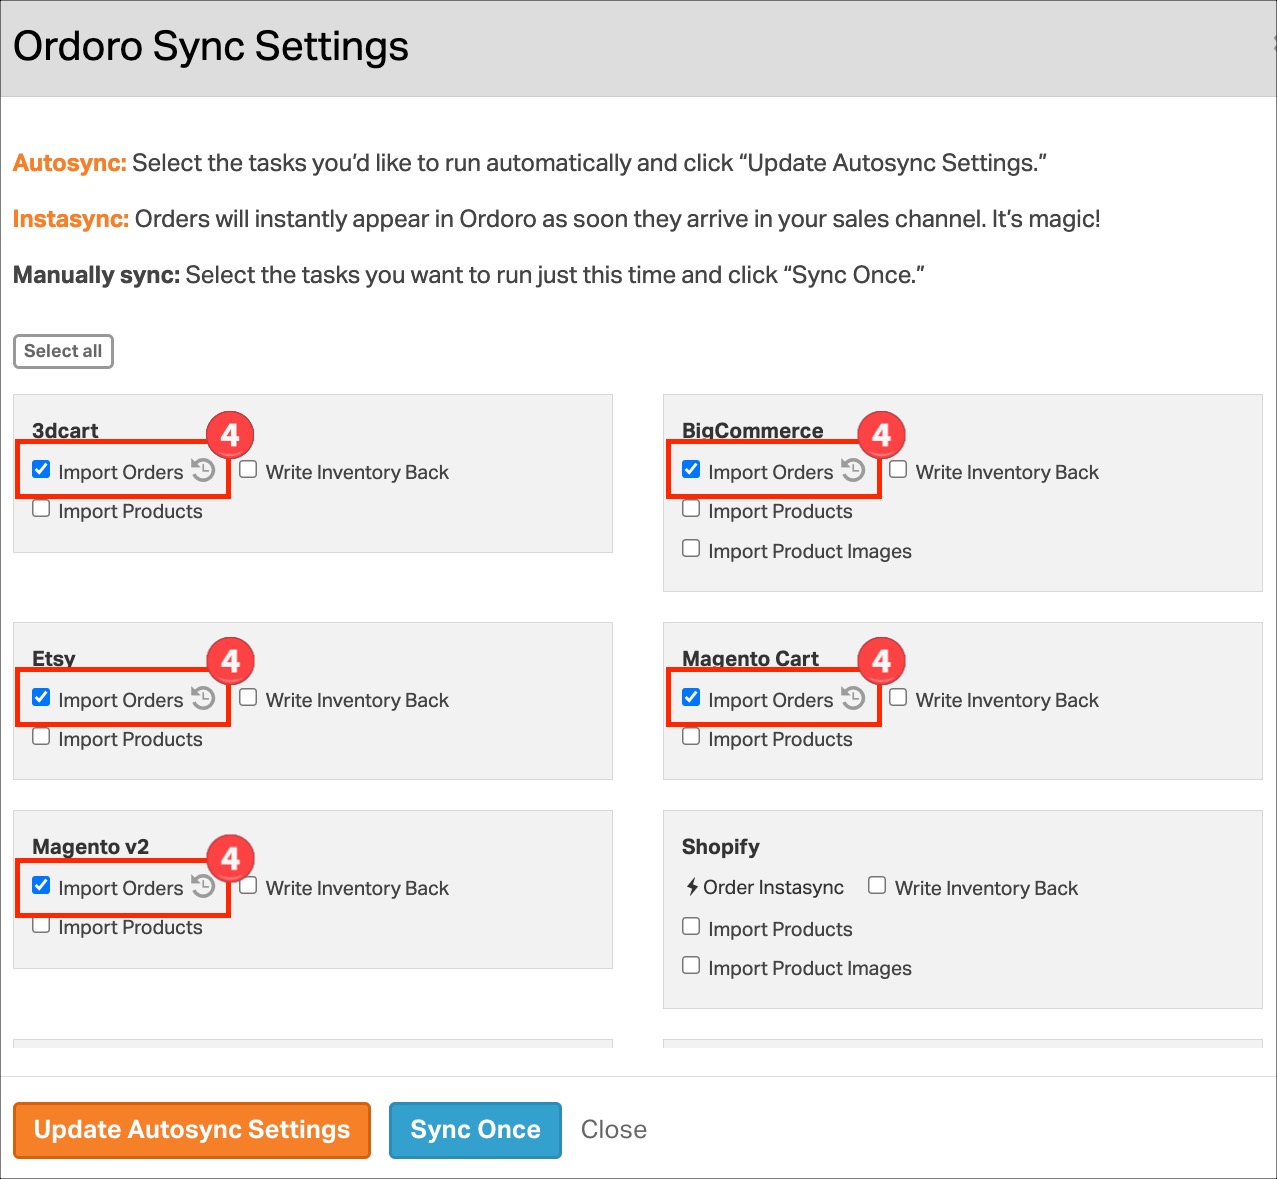Enable Write Inventory Back for Etsy
The height and width of the screenshot is (1179, 1277).
248,697
